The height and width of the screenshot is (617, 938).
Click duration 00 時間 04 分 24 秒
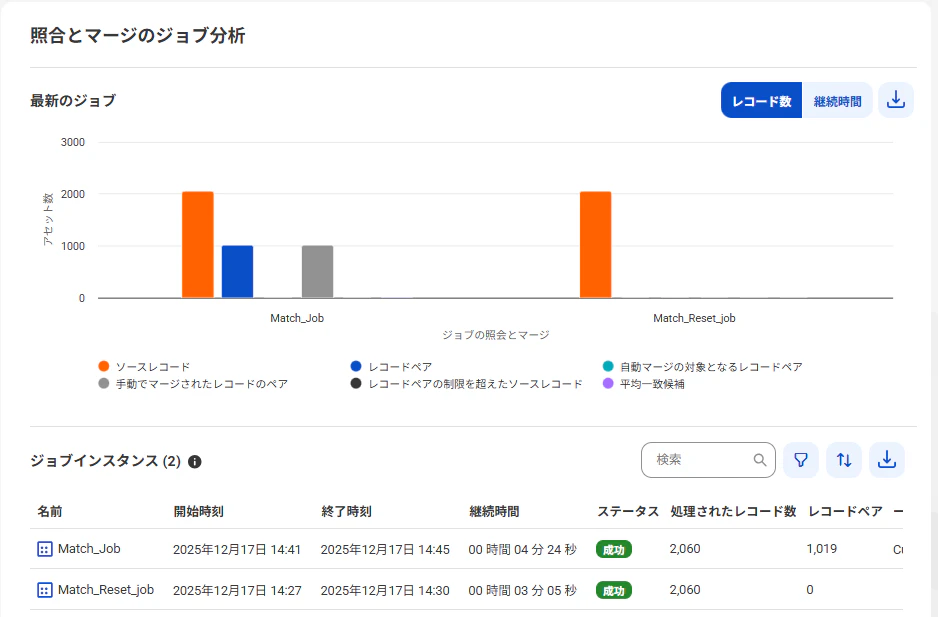[x=522, y=549]
